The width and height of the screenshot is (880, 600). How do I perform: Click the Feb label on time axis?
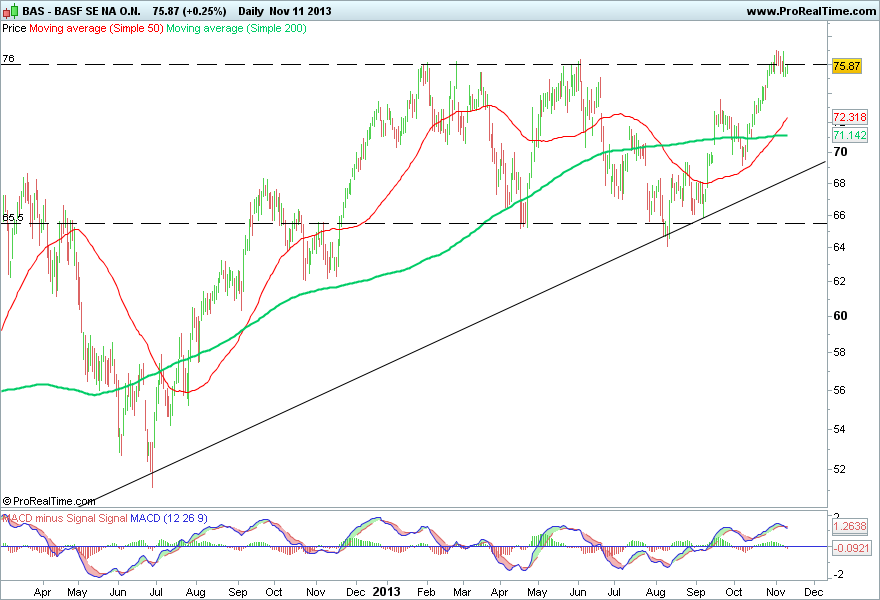click(427, 592)
